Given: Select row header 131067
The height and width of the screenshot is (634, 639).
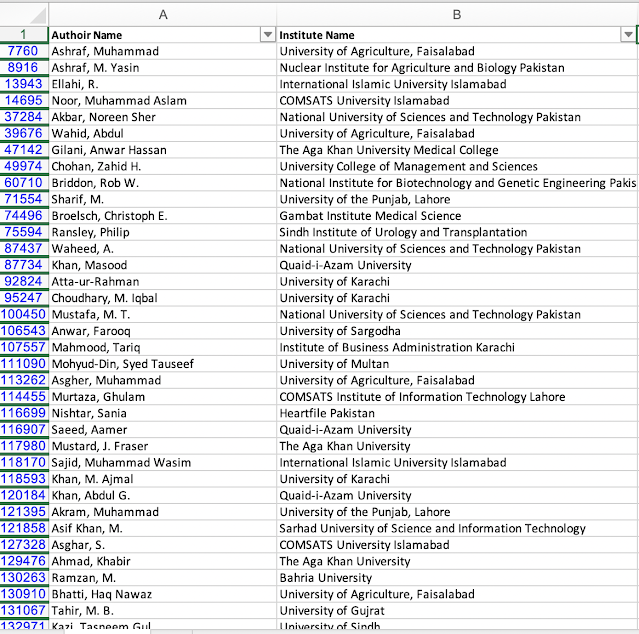Looking at the screenshot, I should (24, 611).
